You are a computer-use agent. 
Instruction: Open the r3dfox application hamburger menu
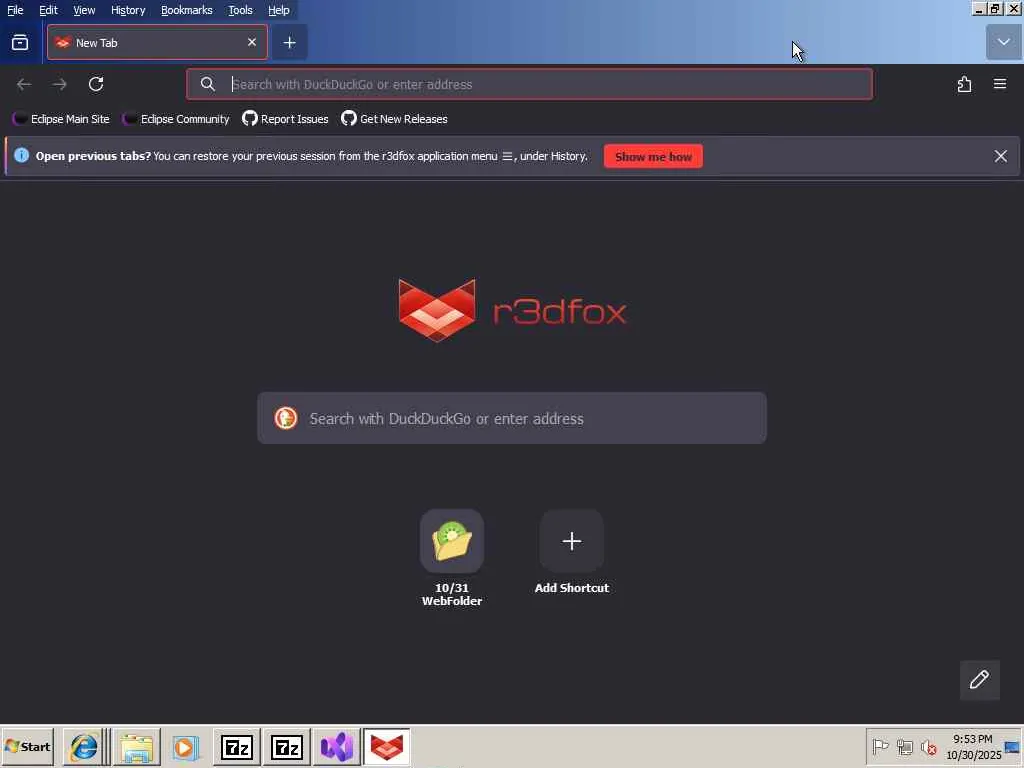[x=1000, y=84]
